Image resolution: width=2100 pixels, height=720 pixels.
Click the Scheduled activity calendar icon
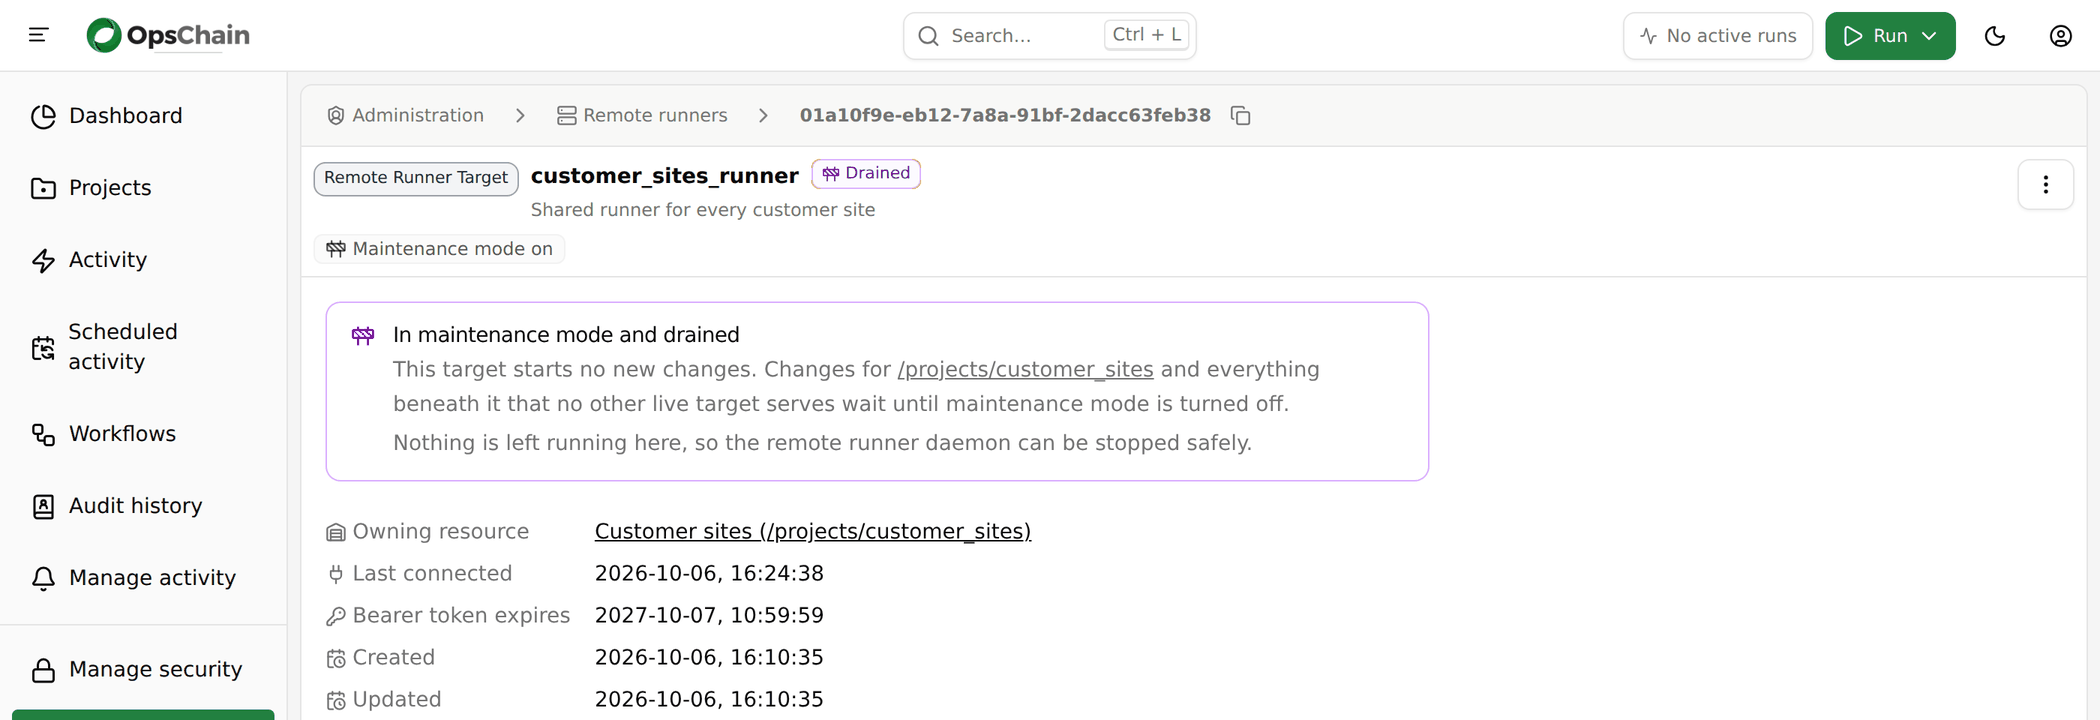coord(43,348)
